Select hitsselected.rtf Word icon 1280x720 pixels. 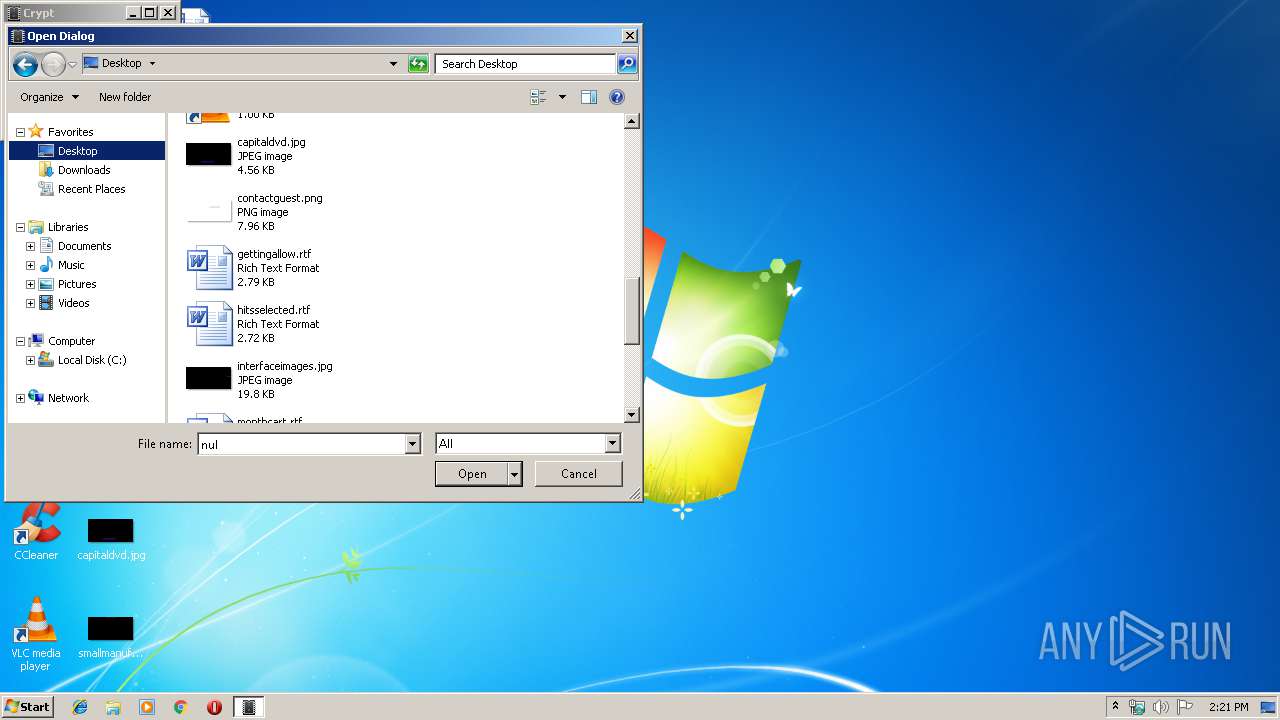tap(209, 324)
